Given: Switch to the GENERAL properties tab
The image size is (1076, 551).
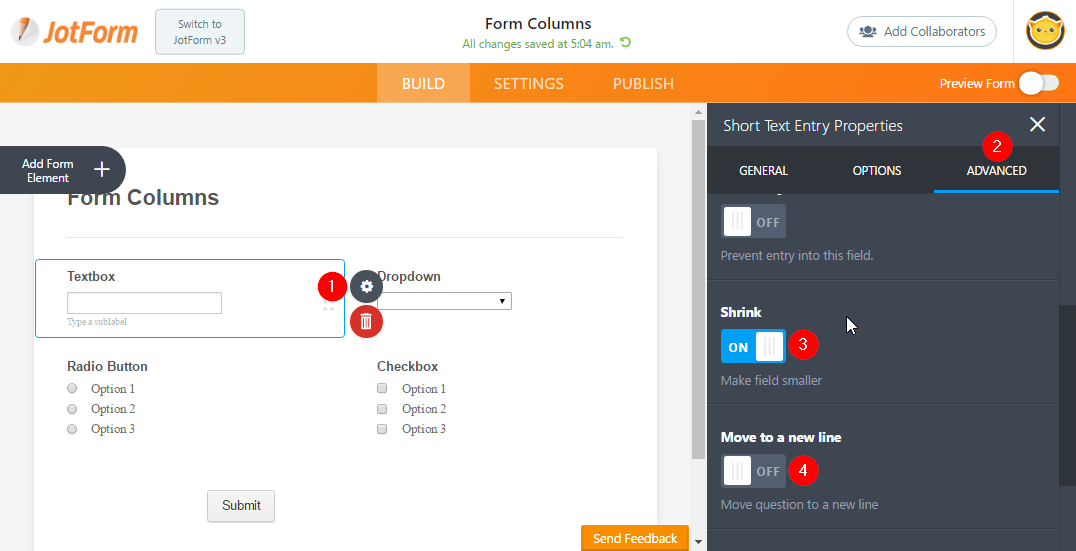Looking at the screenshot, I should (x=763, y=171).
